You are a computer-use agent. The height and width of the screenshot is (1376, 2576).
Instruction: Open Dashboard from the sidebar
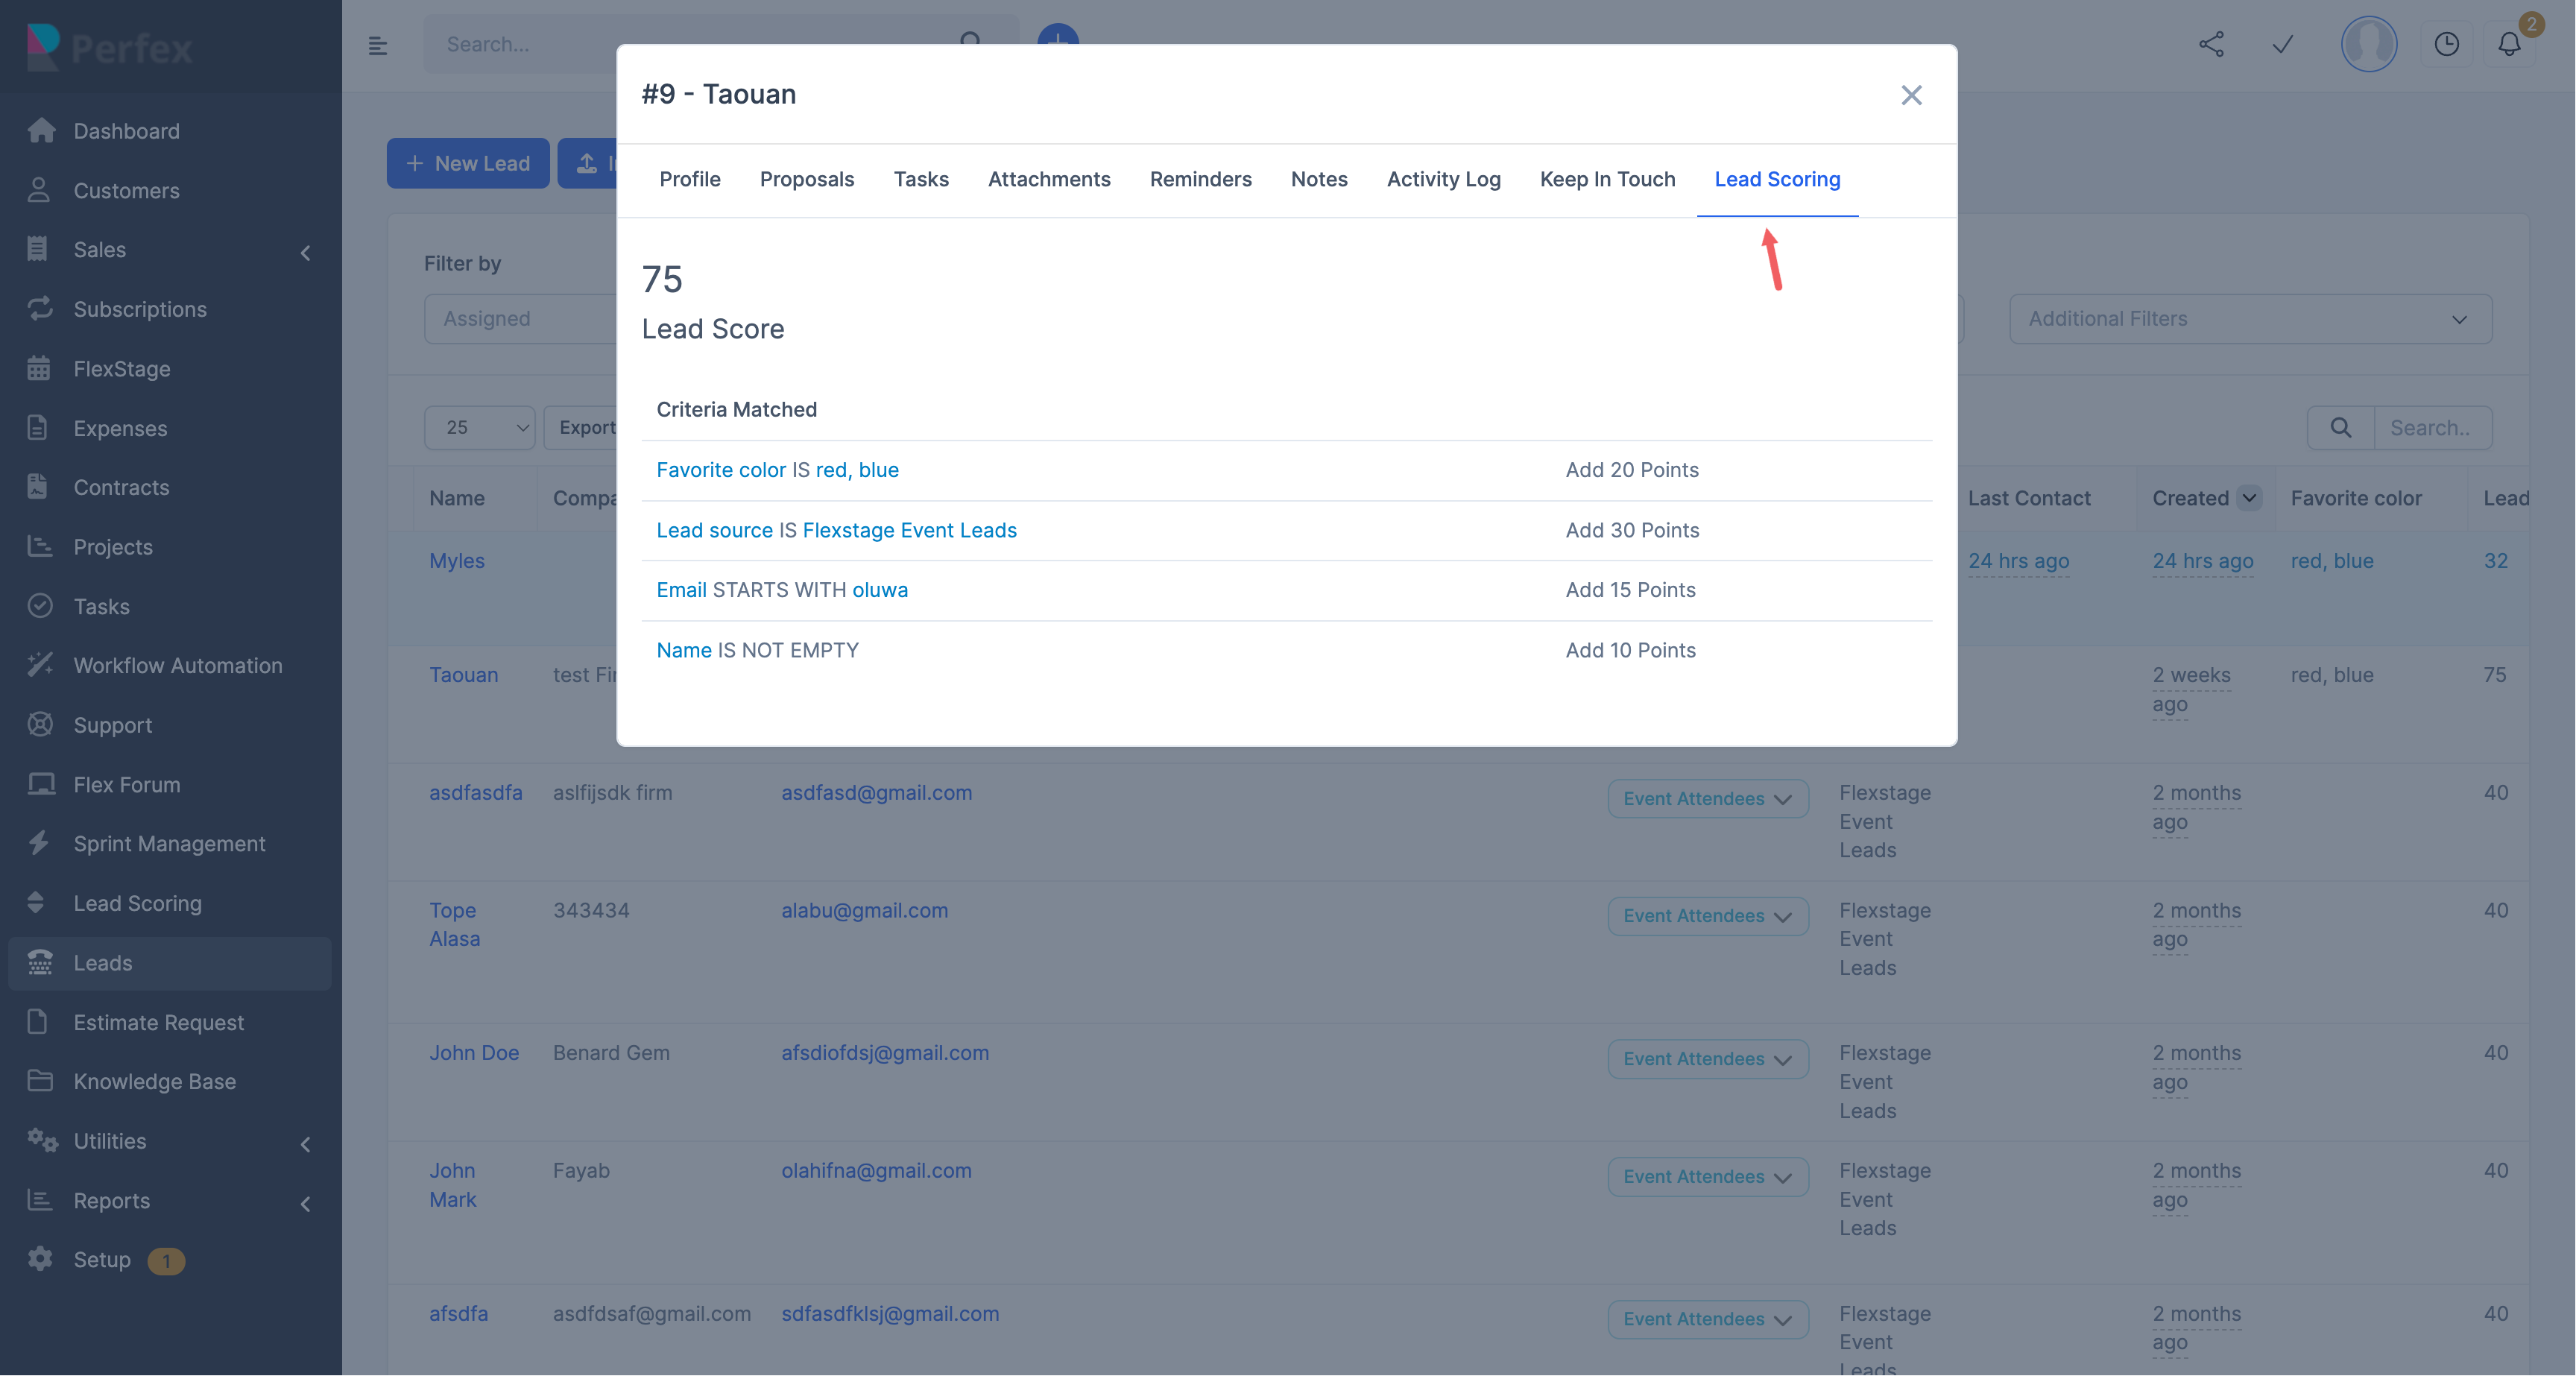[126, 131]
